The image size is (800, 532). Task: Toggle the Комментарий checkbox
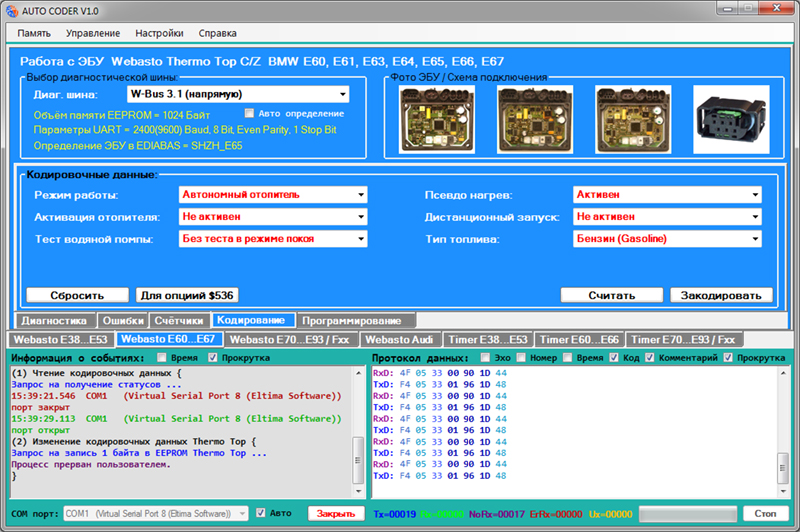pos(649,358)
